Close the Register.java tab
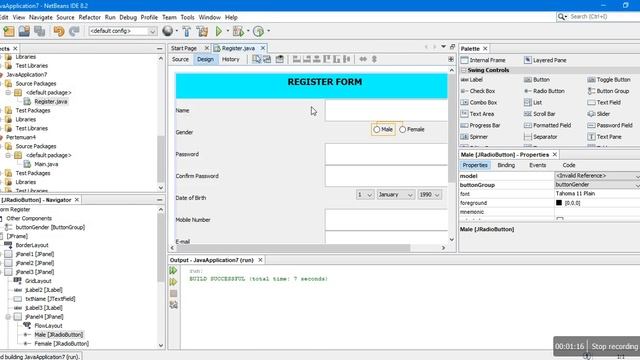This screenshot has height=360, width=640. (263, 48)
